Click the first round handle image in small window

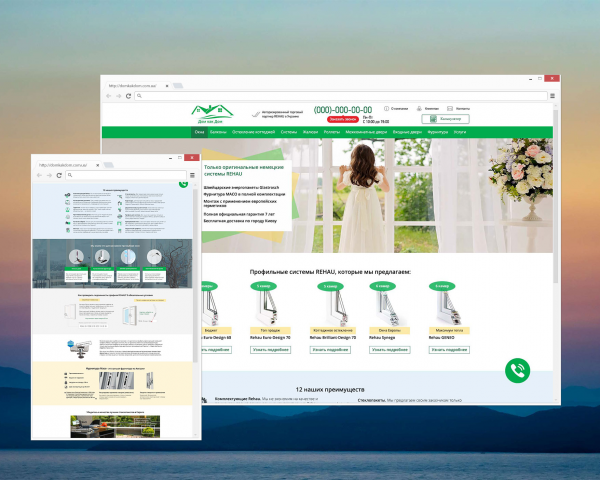(x=76, y=257)
